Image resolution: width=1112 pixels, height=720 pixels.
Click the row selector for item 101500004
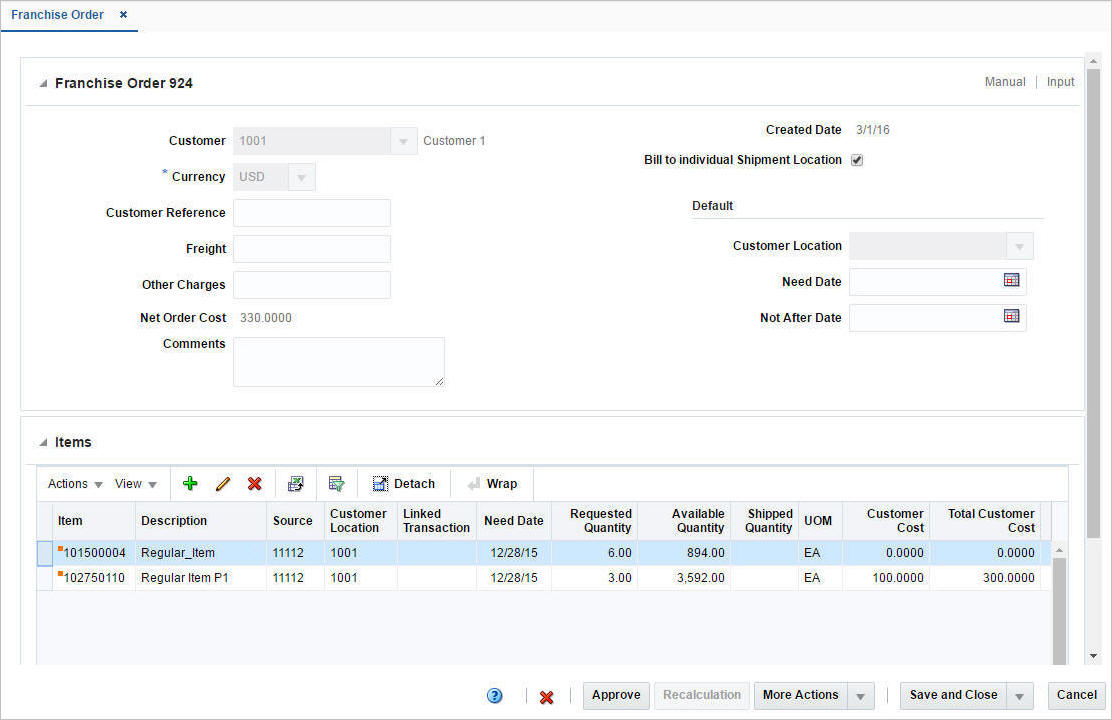click(x=45, y=553)
